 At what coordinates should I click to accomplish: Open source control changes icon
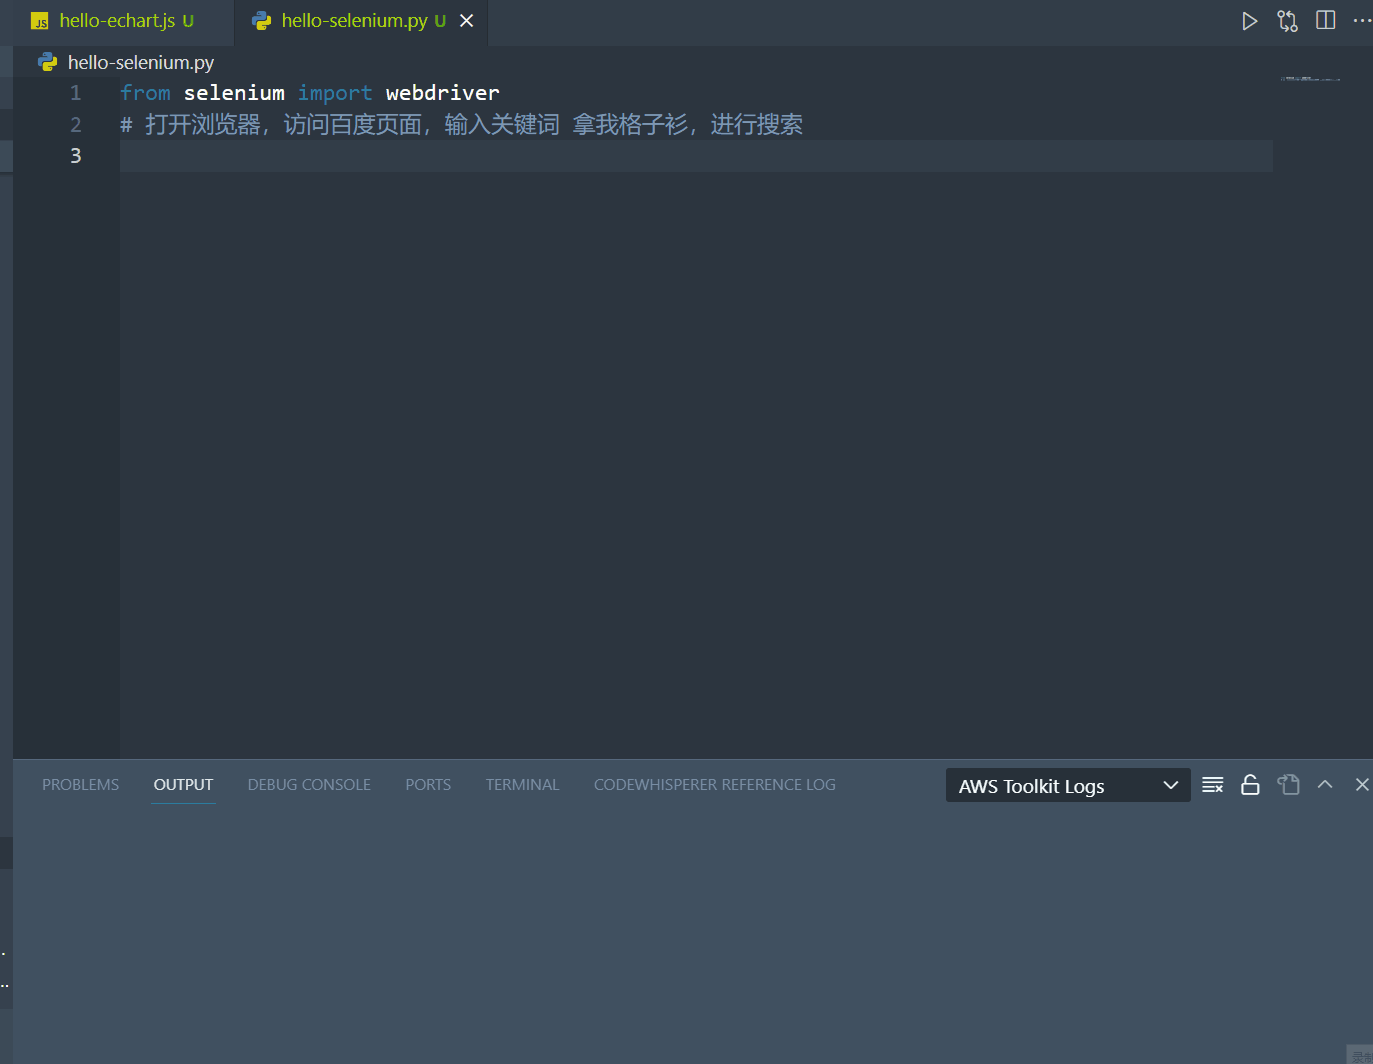1287,21
